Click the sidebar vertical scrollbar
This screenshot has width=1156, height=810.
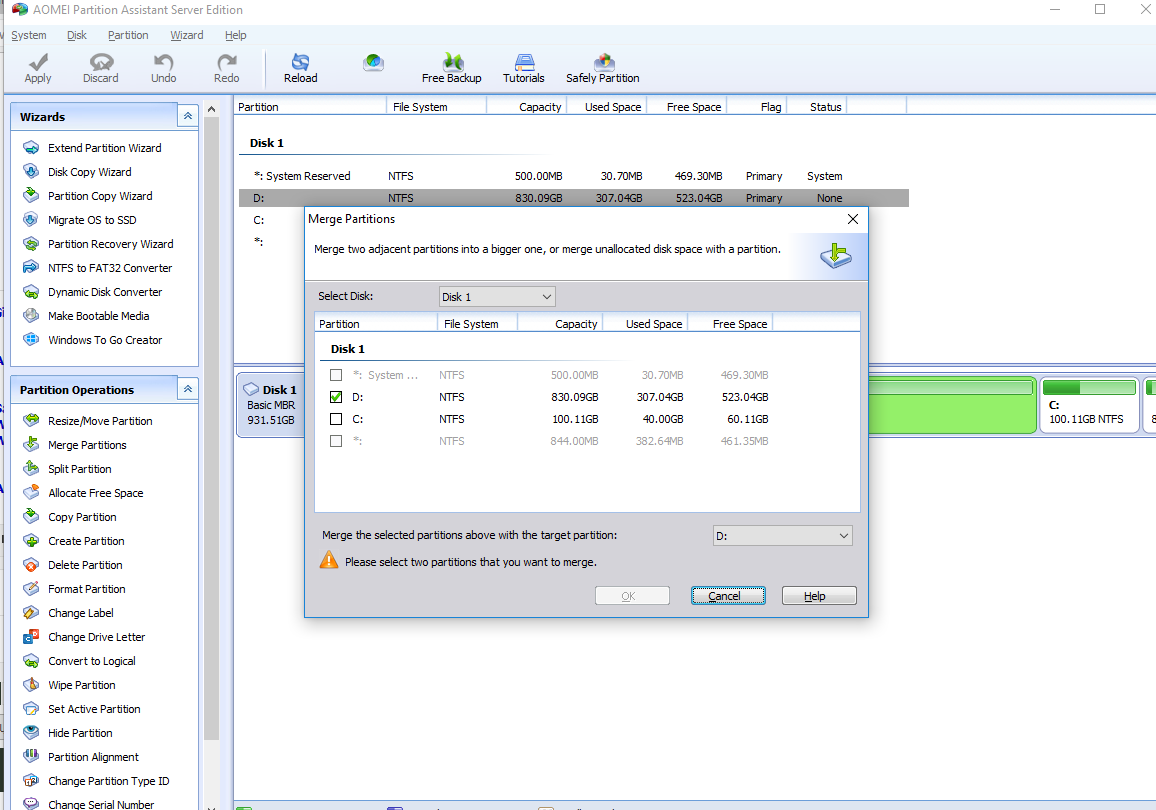click(x=212, y=427)
